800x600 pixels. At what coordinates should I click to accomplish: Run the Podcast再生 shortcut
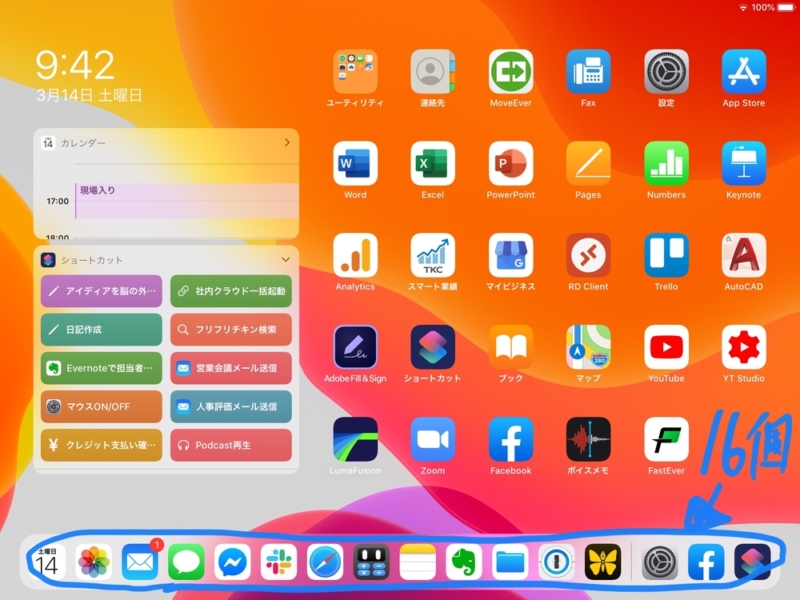(x=231, y=445)
